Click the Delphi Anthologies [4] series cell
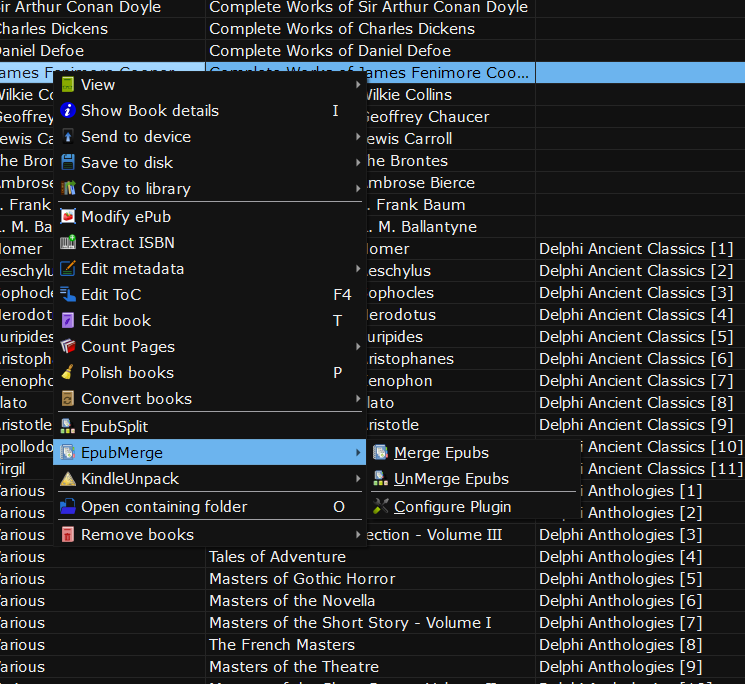 click(x=640, y=557)
